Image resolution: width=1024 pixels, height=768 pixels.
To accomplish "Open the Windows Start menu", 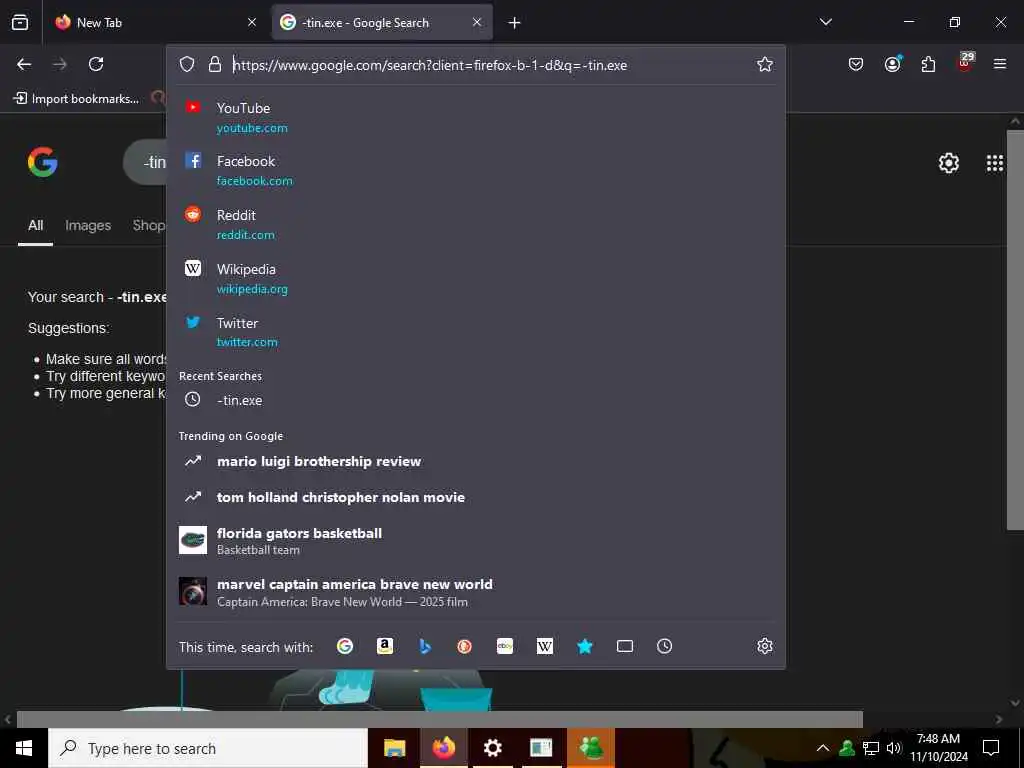I will [24, 748].
